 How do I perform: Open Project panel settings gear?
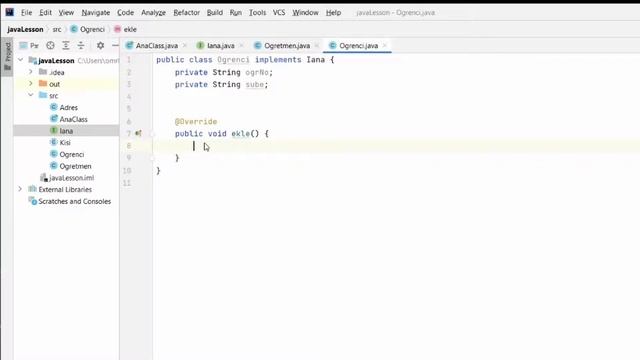[100, 46]
